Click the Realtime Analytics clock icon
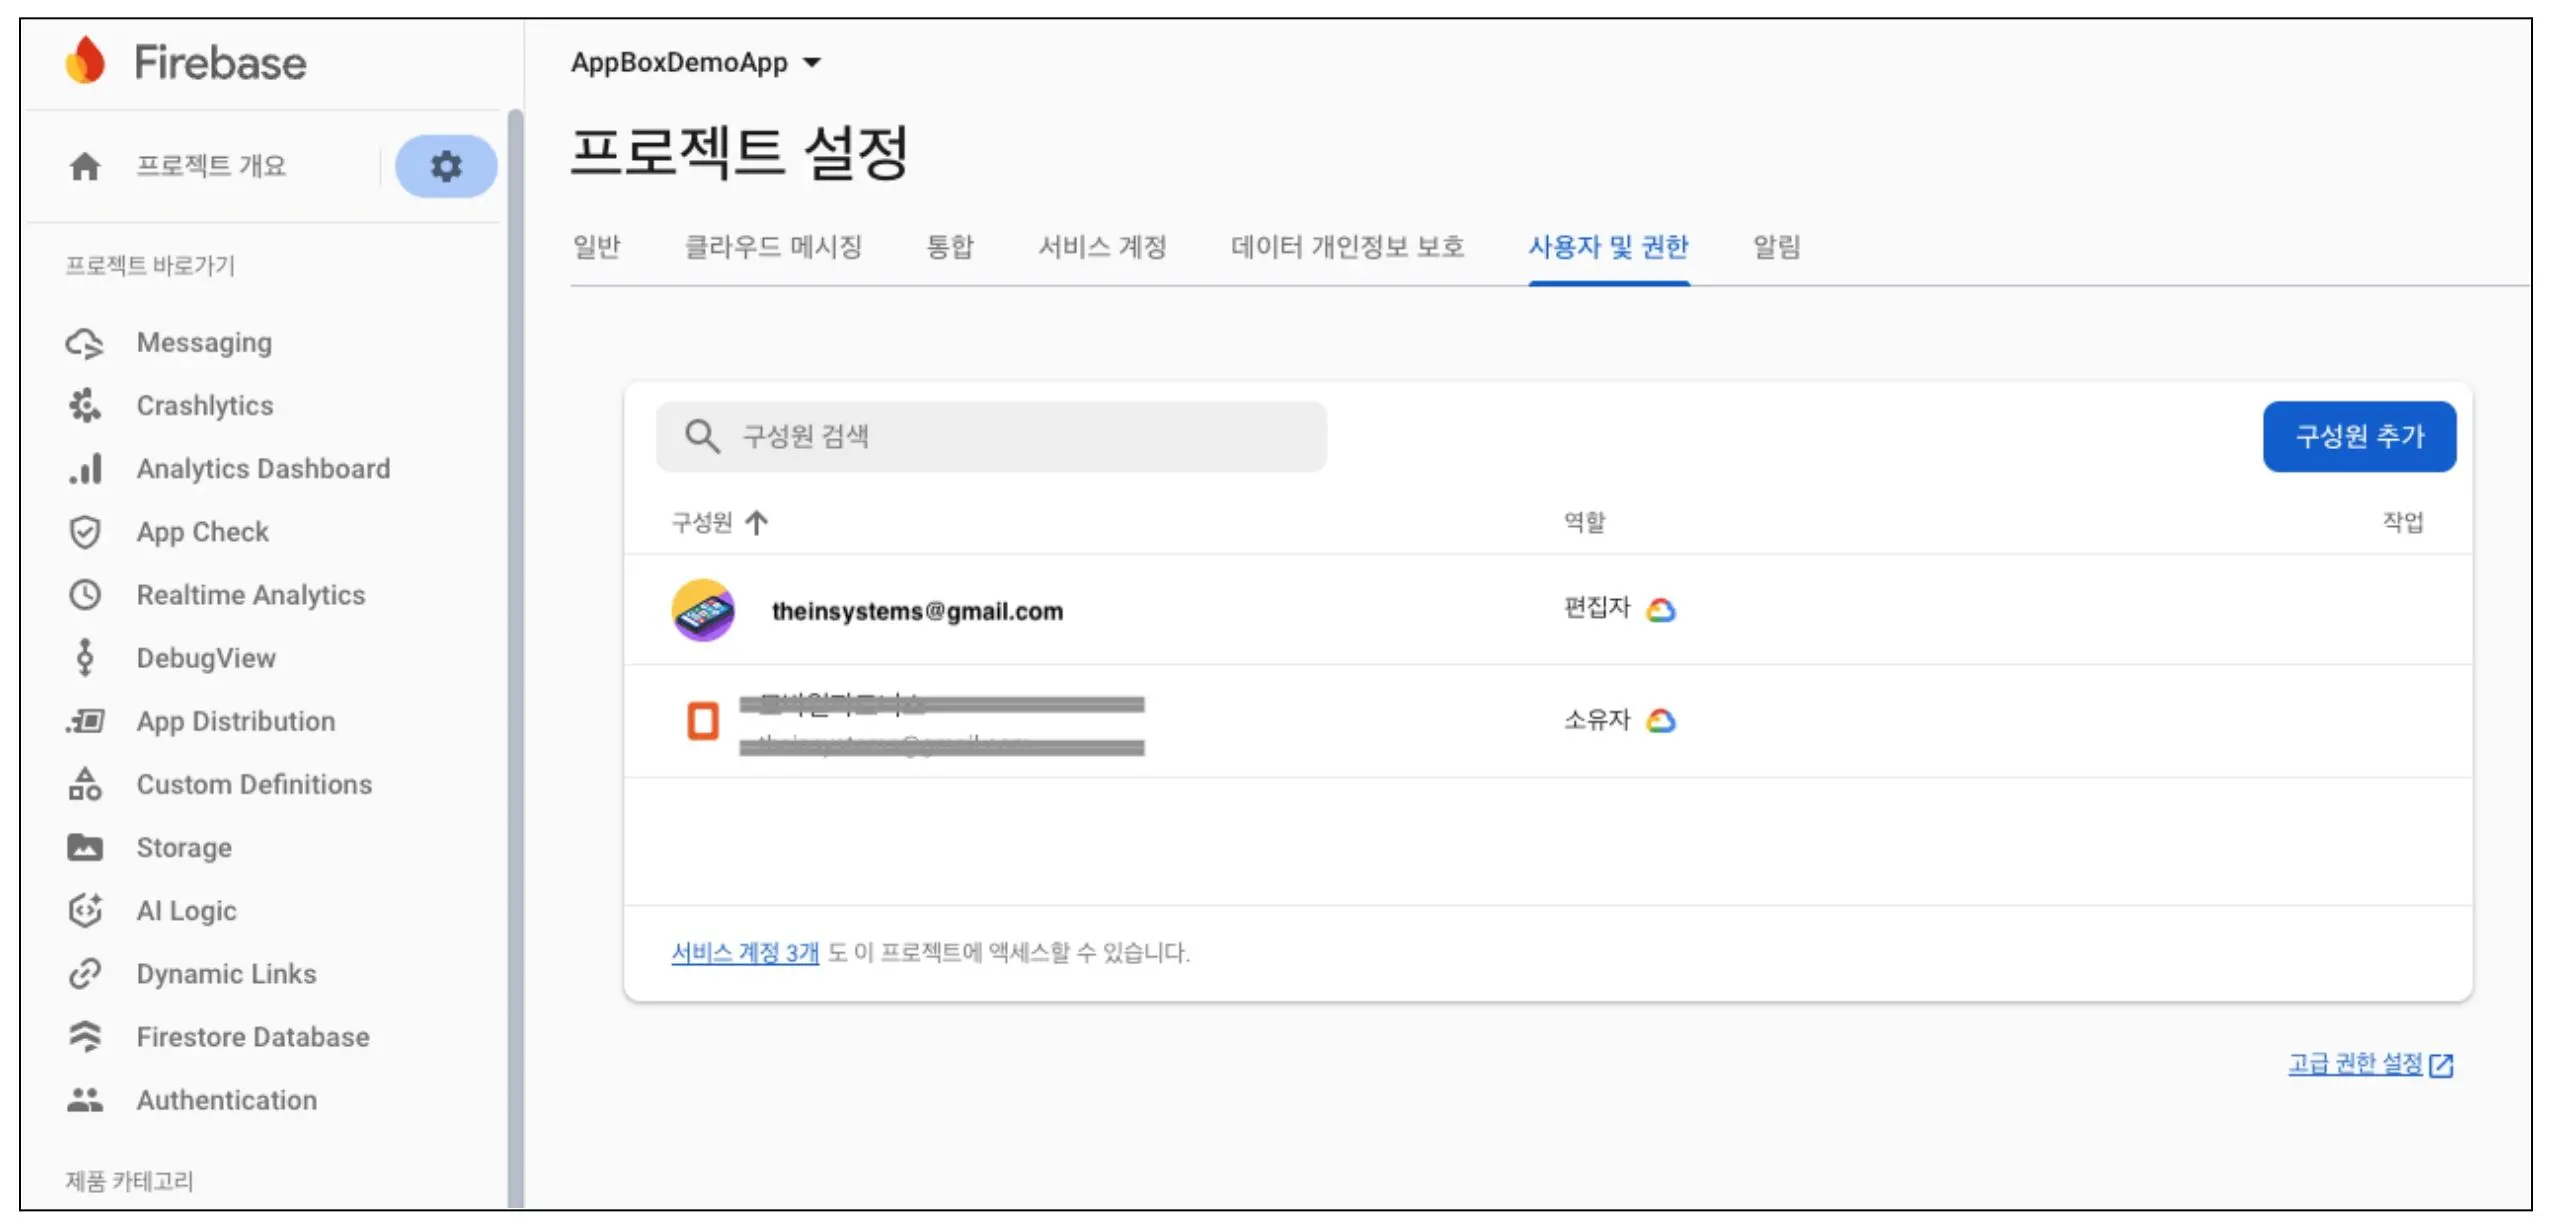Image resolution: width=2552 pixels, height=1226 pixels. click(x=85, y=595)
